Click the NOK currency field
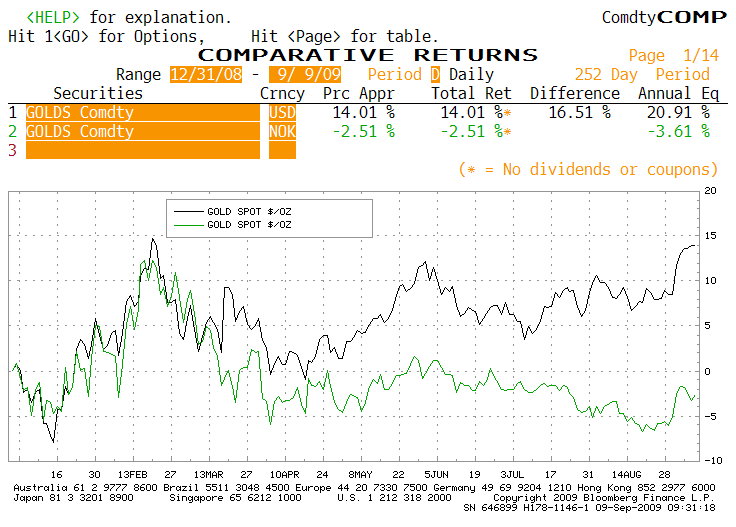 [x=282, y=131]
